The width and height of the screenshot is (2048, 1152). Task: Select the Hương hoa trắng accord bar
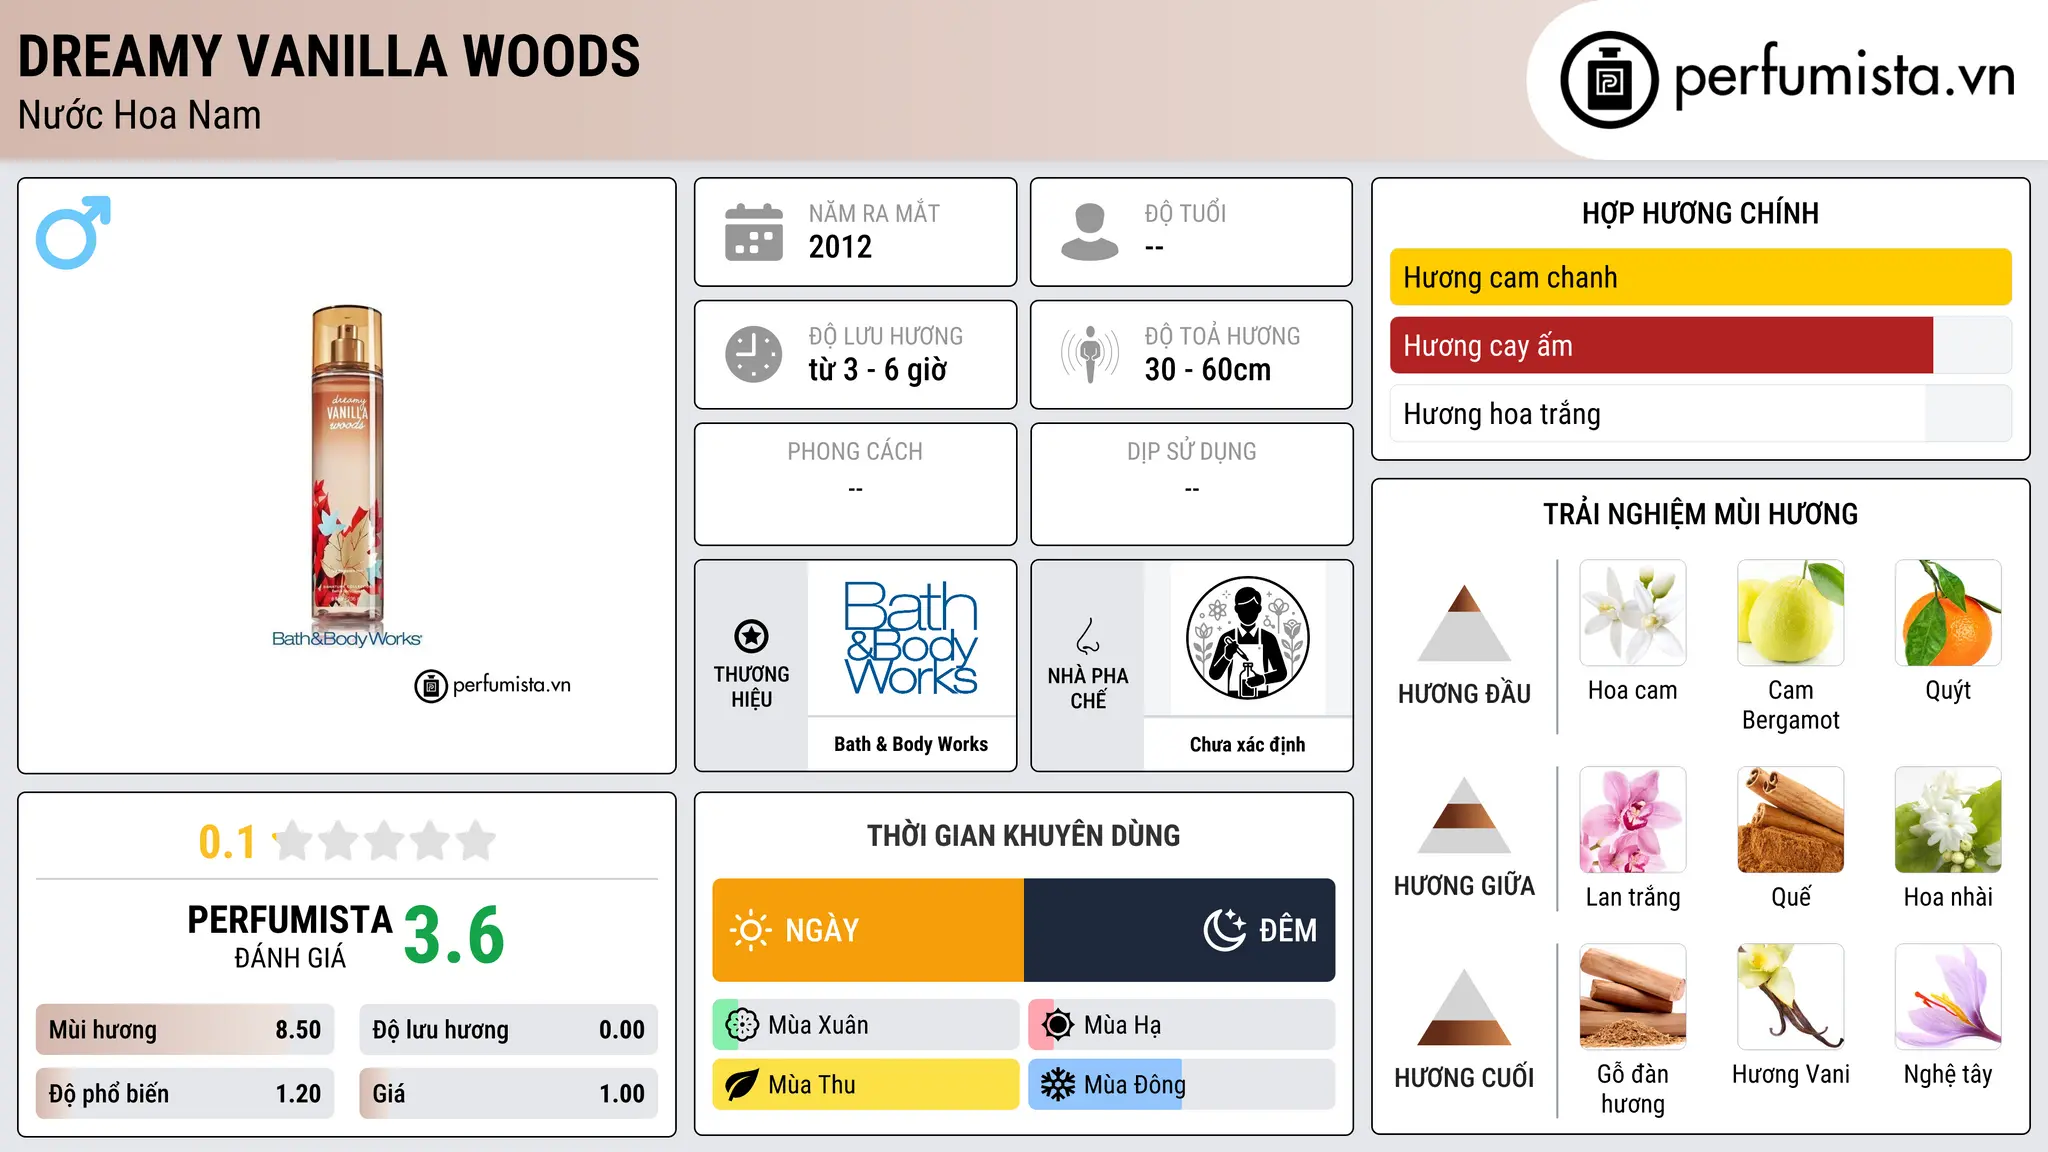click(1700, 413)
